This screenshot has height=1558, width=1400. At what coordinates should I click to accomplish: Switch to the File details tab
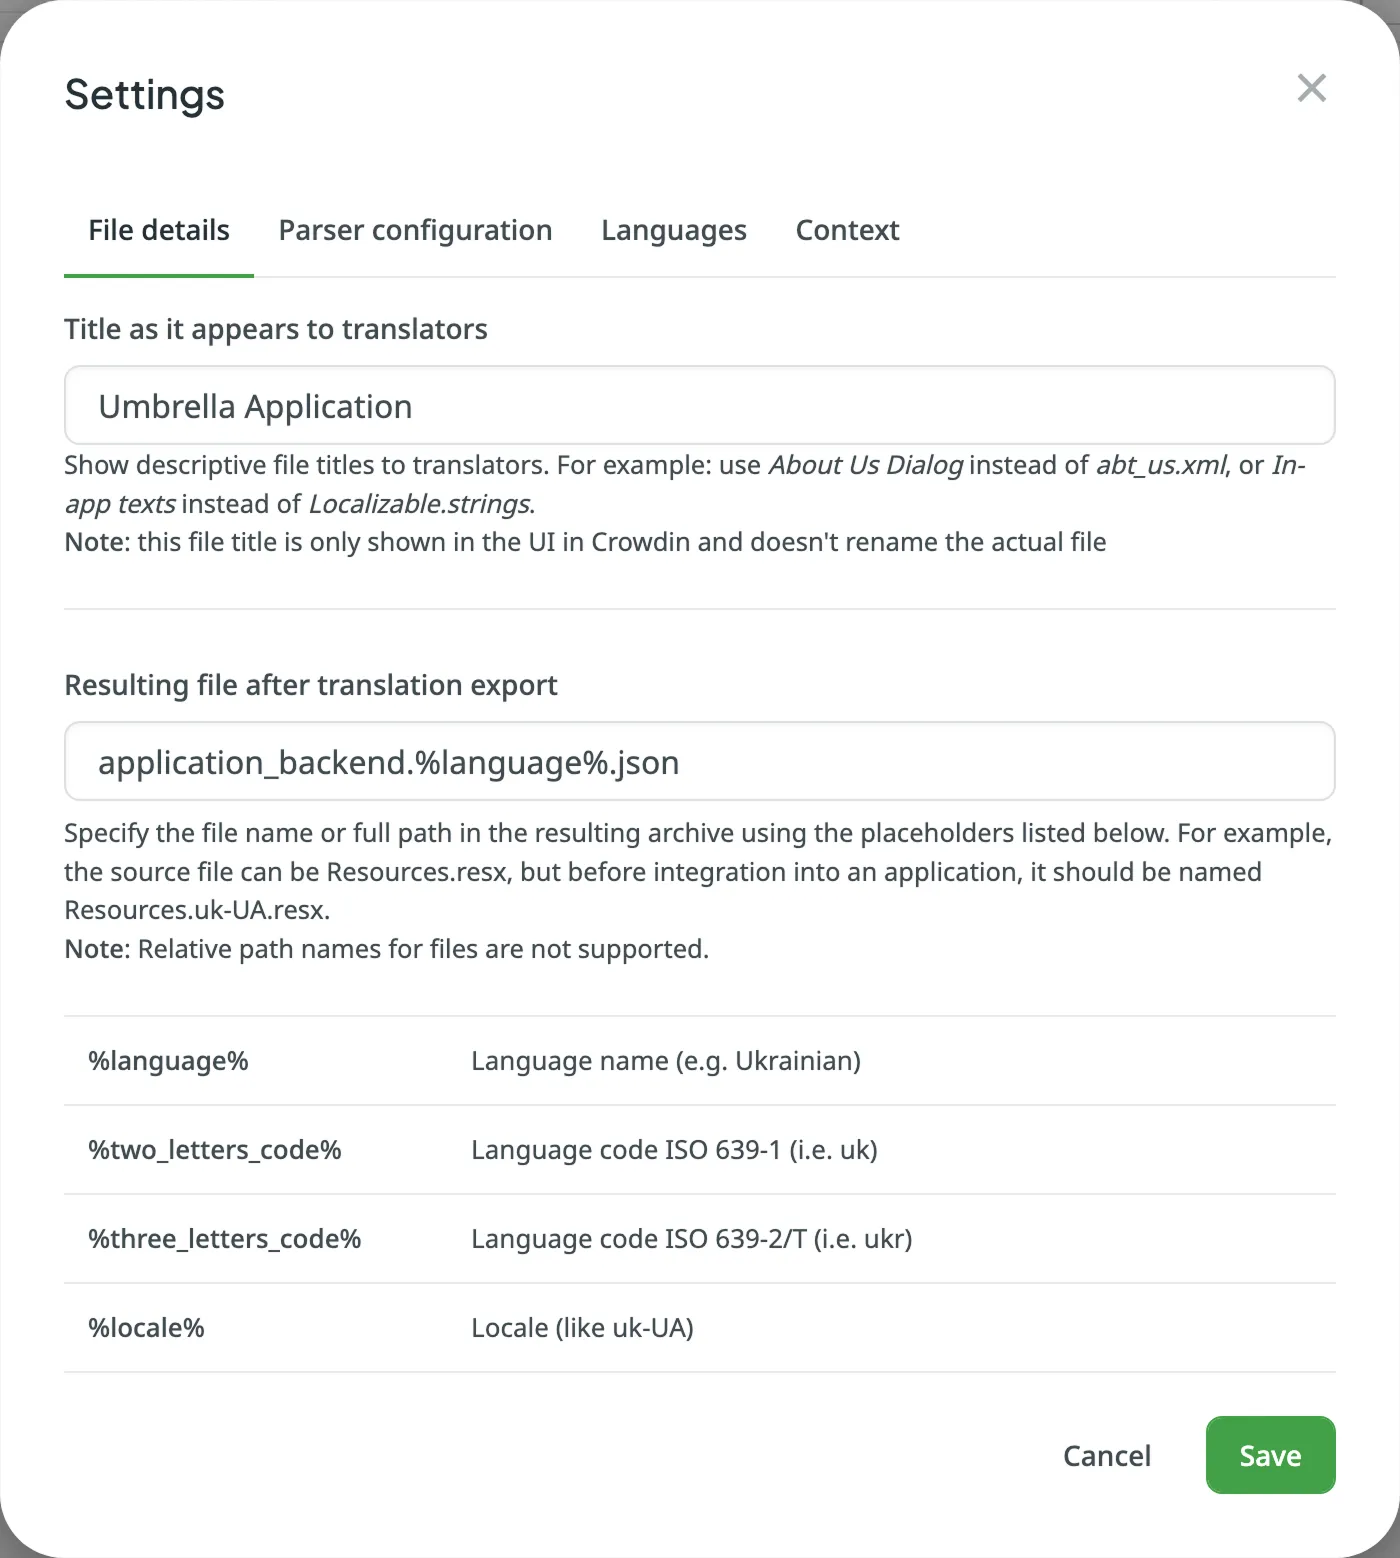point(159,231)
